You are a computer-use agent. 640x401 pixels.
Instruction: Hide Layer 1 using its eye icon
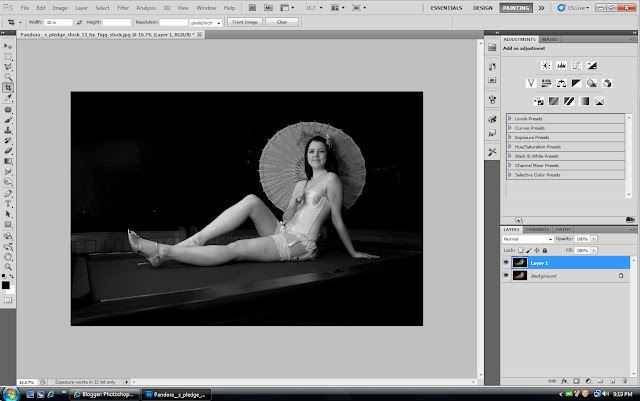pyautogui.click(x=506, y=262)
